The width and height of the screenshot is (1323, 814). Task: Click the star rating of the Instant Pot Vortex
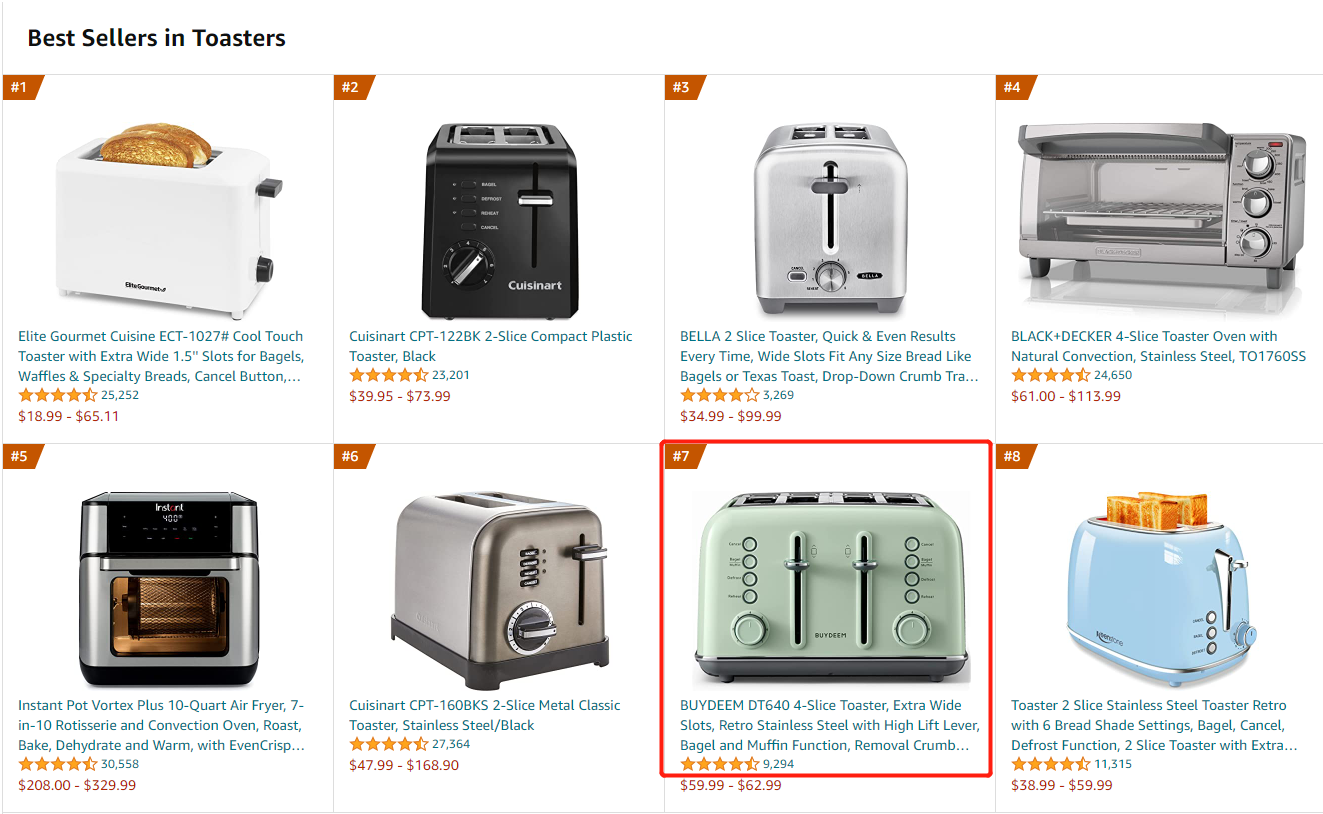pyautogui.click(x=58, y=764)
